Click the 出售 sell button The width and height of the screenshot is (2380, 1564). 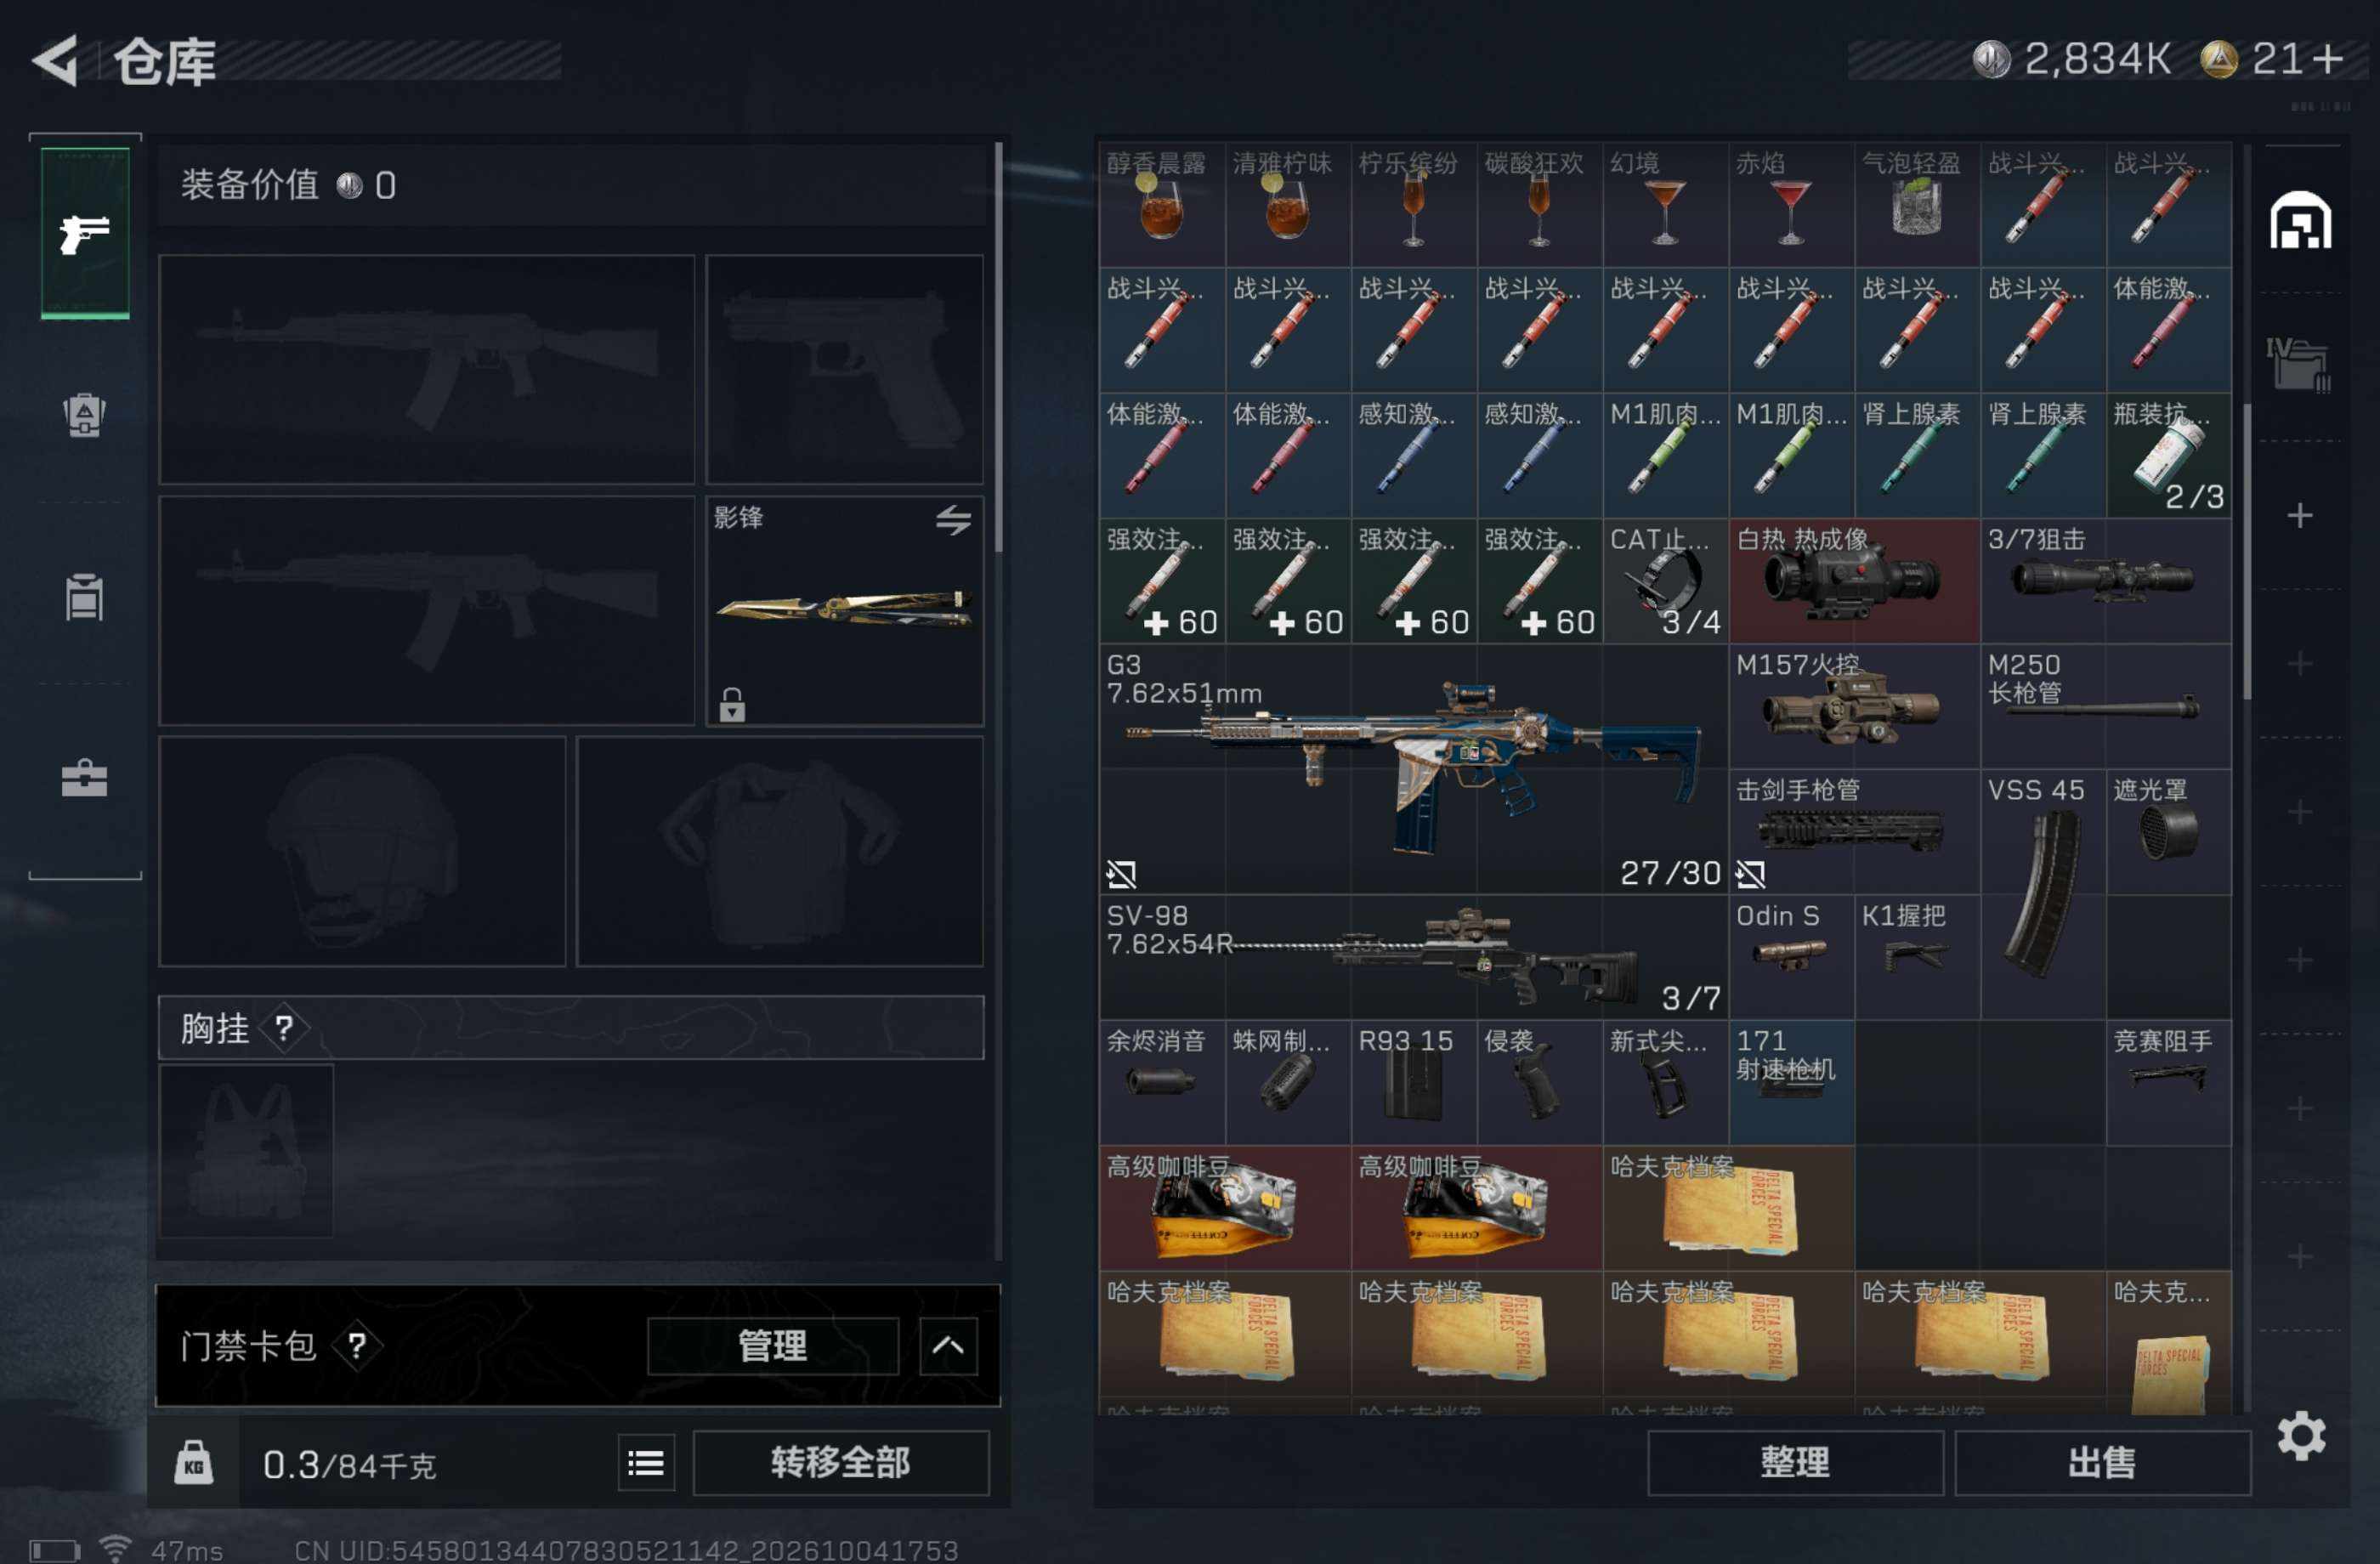tap(2102, 1463)
